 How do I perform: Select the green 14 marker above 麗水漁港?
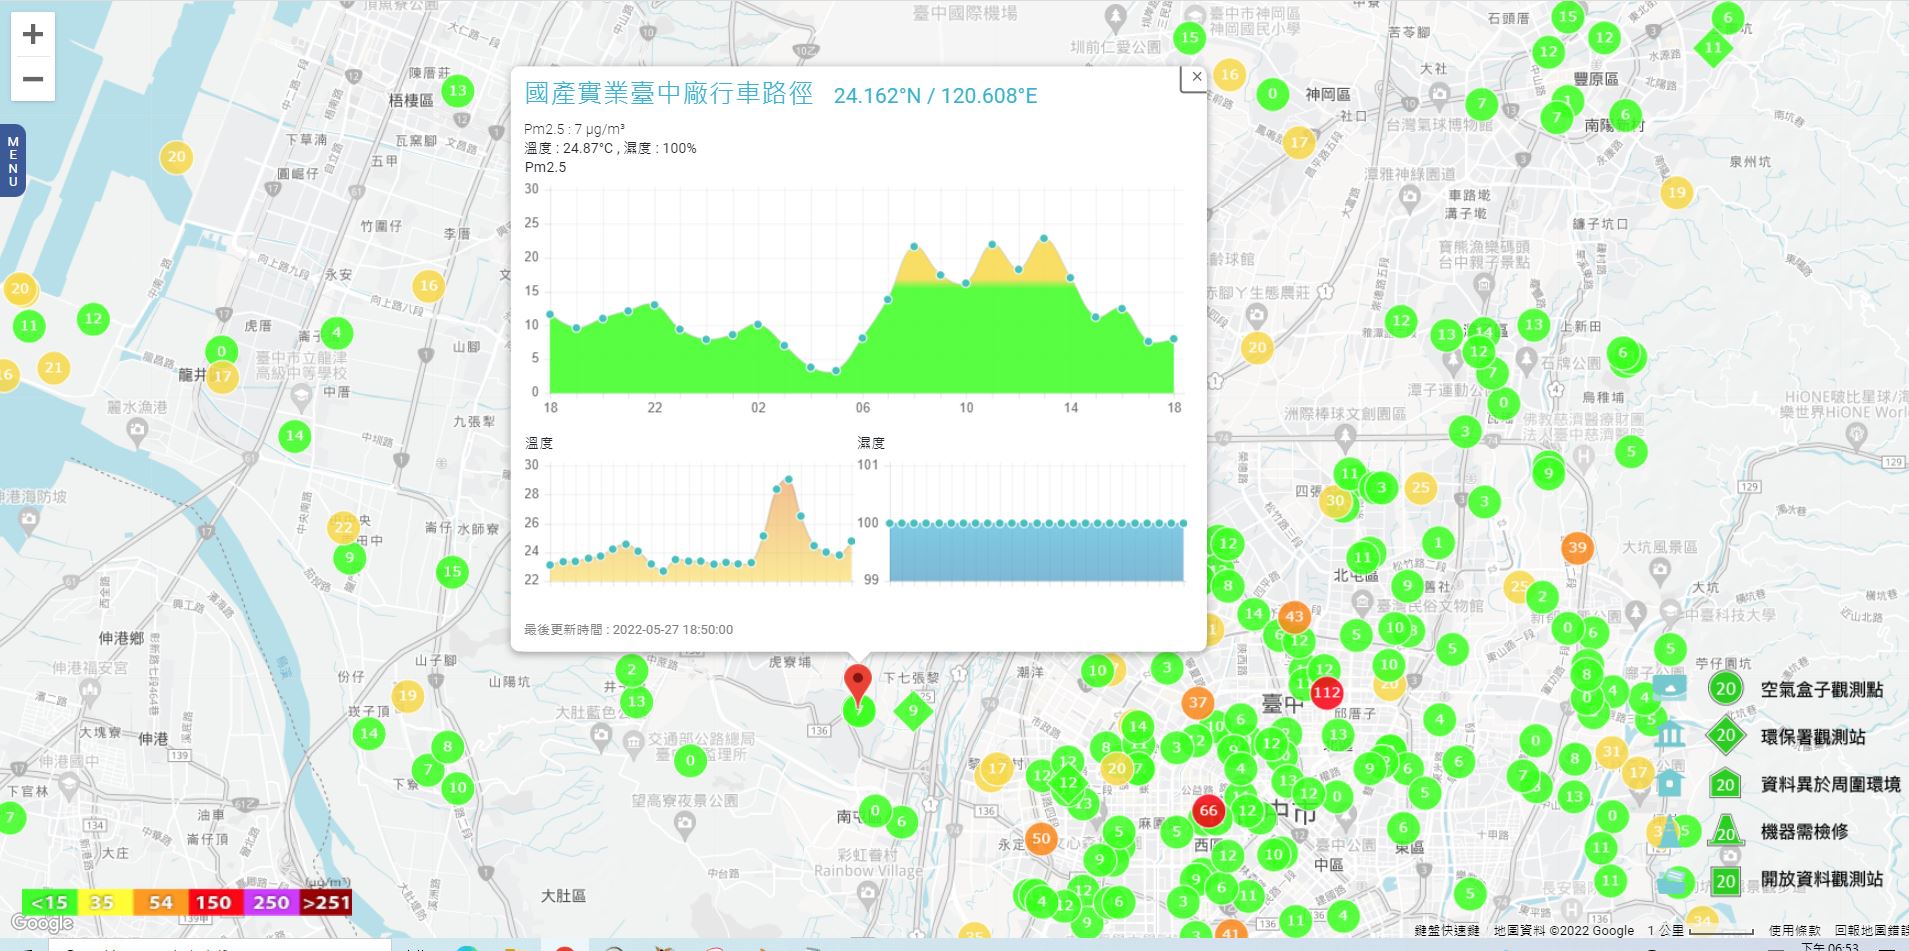click(x=294, y=435)
